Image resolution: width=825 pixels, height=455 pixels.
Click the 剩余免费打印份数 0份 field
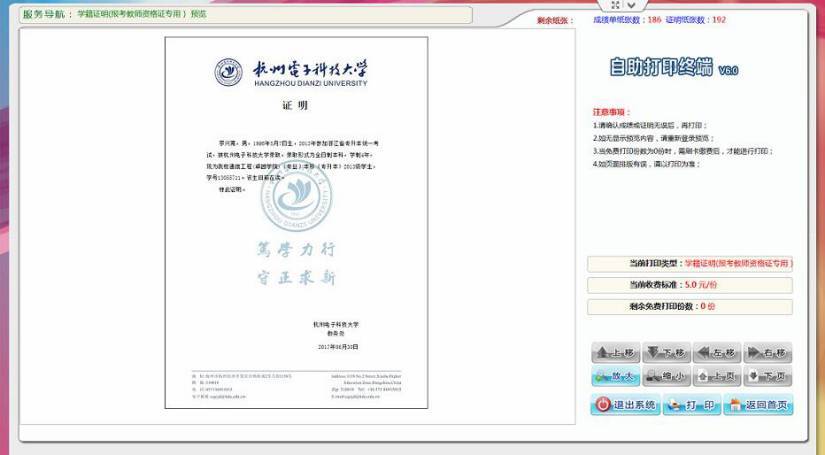690,306
